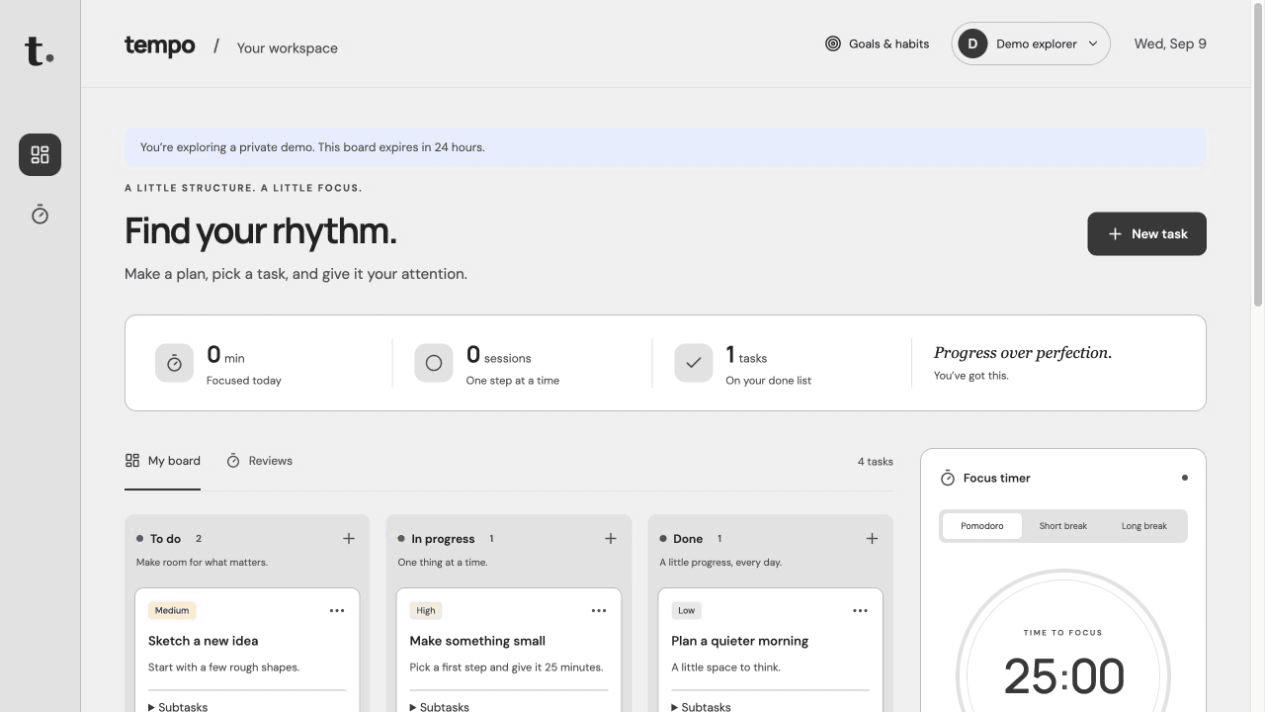Click the tempo 't.' logo in sidebar
The height and width of the screenshot is (712, 1265).
(39, 51)
